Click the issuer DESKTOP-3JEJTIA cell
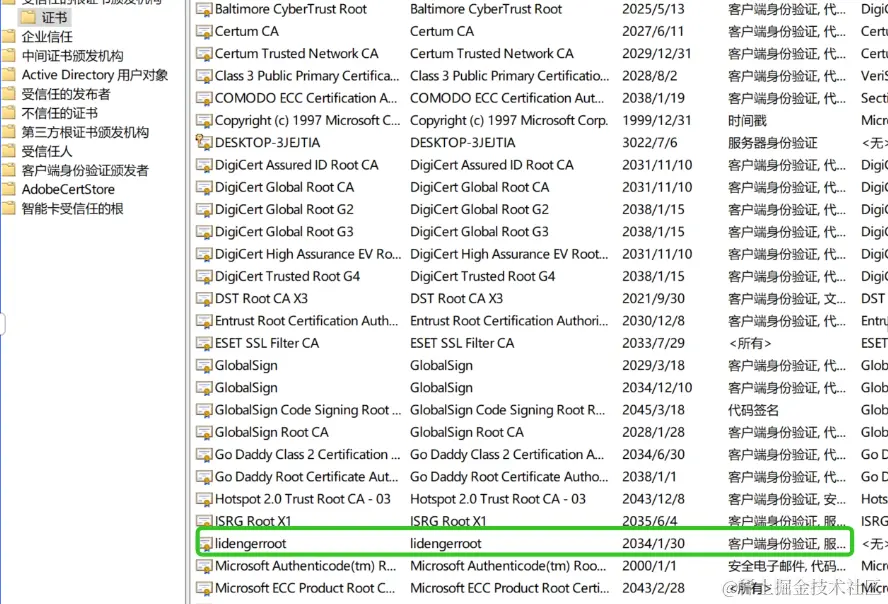The width and height of the screenshot is (888, 604). [463, 143]
